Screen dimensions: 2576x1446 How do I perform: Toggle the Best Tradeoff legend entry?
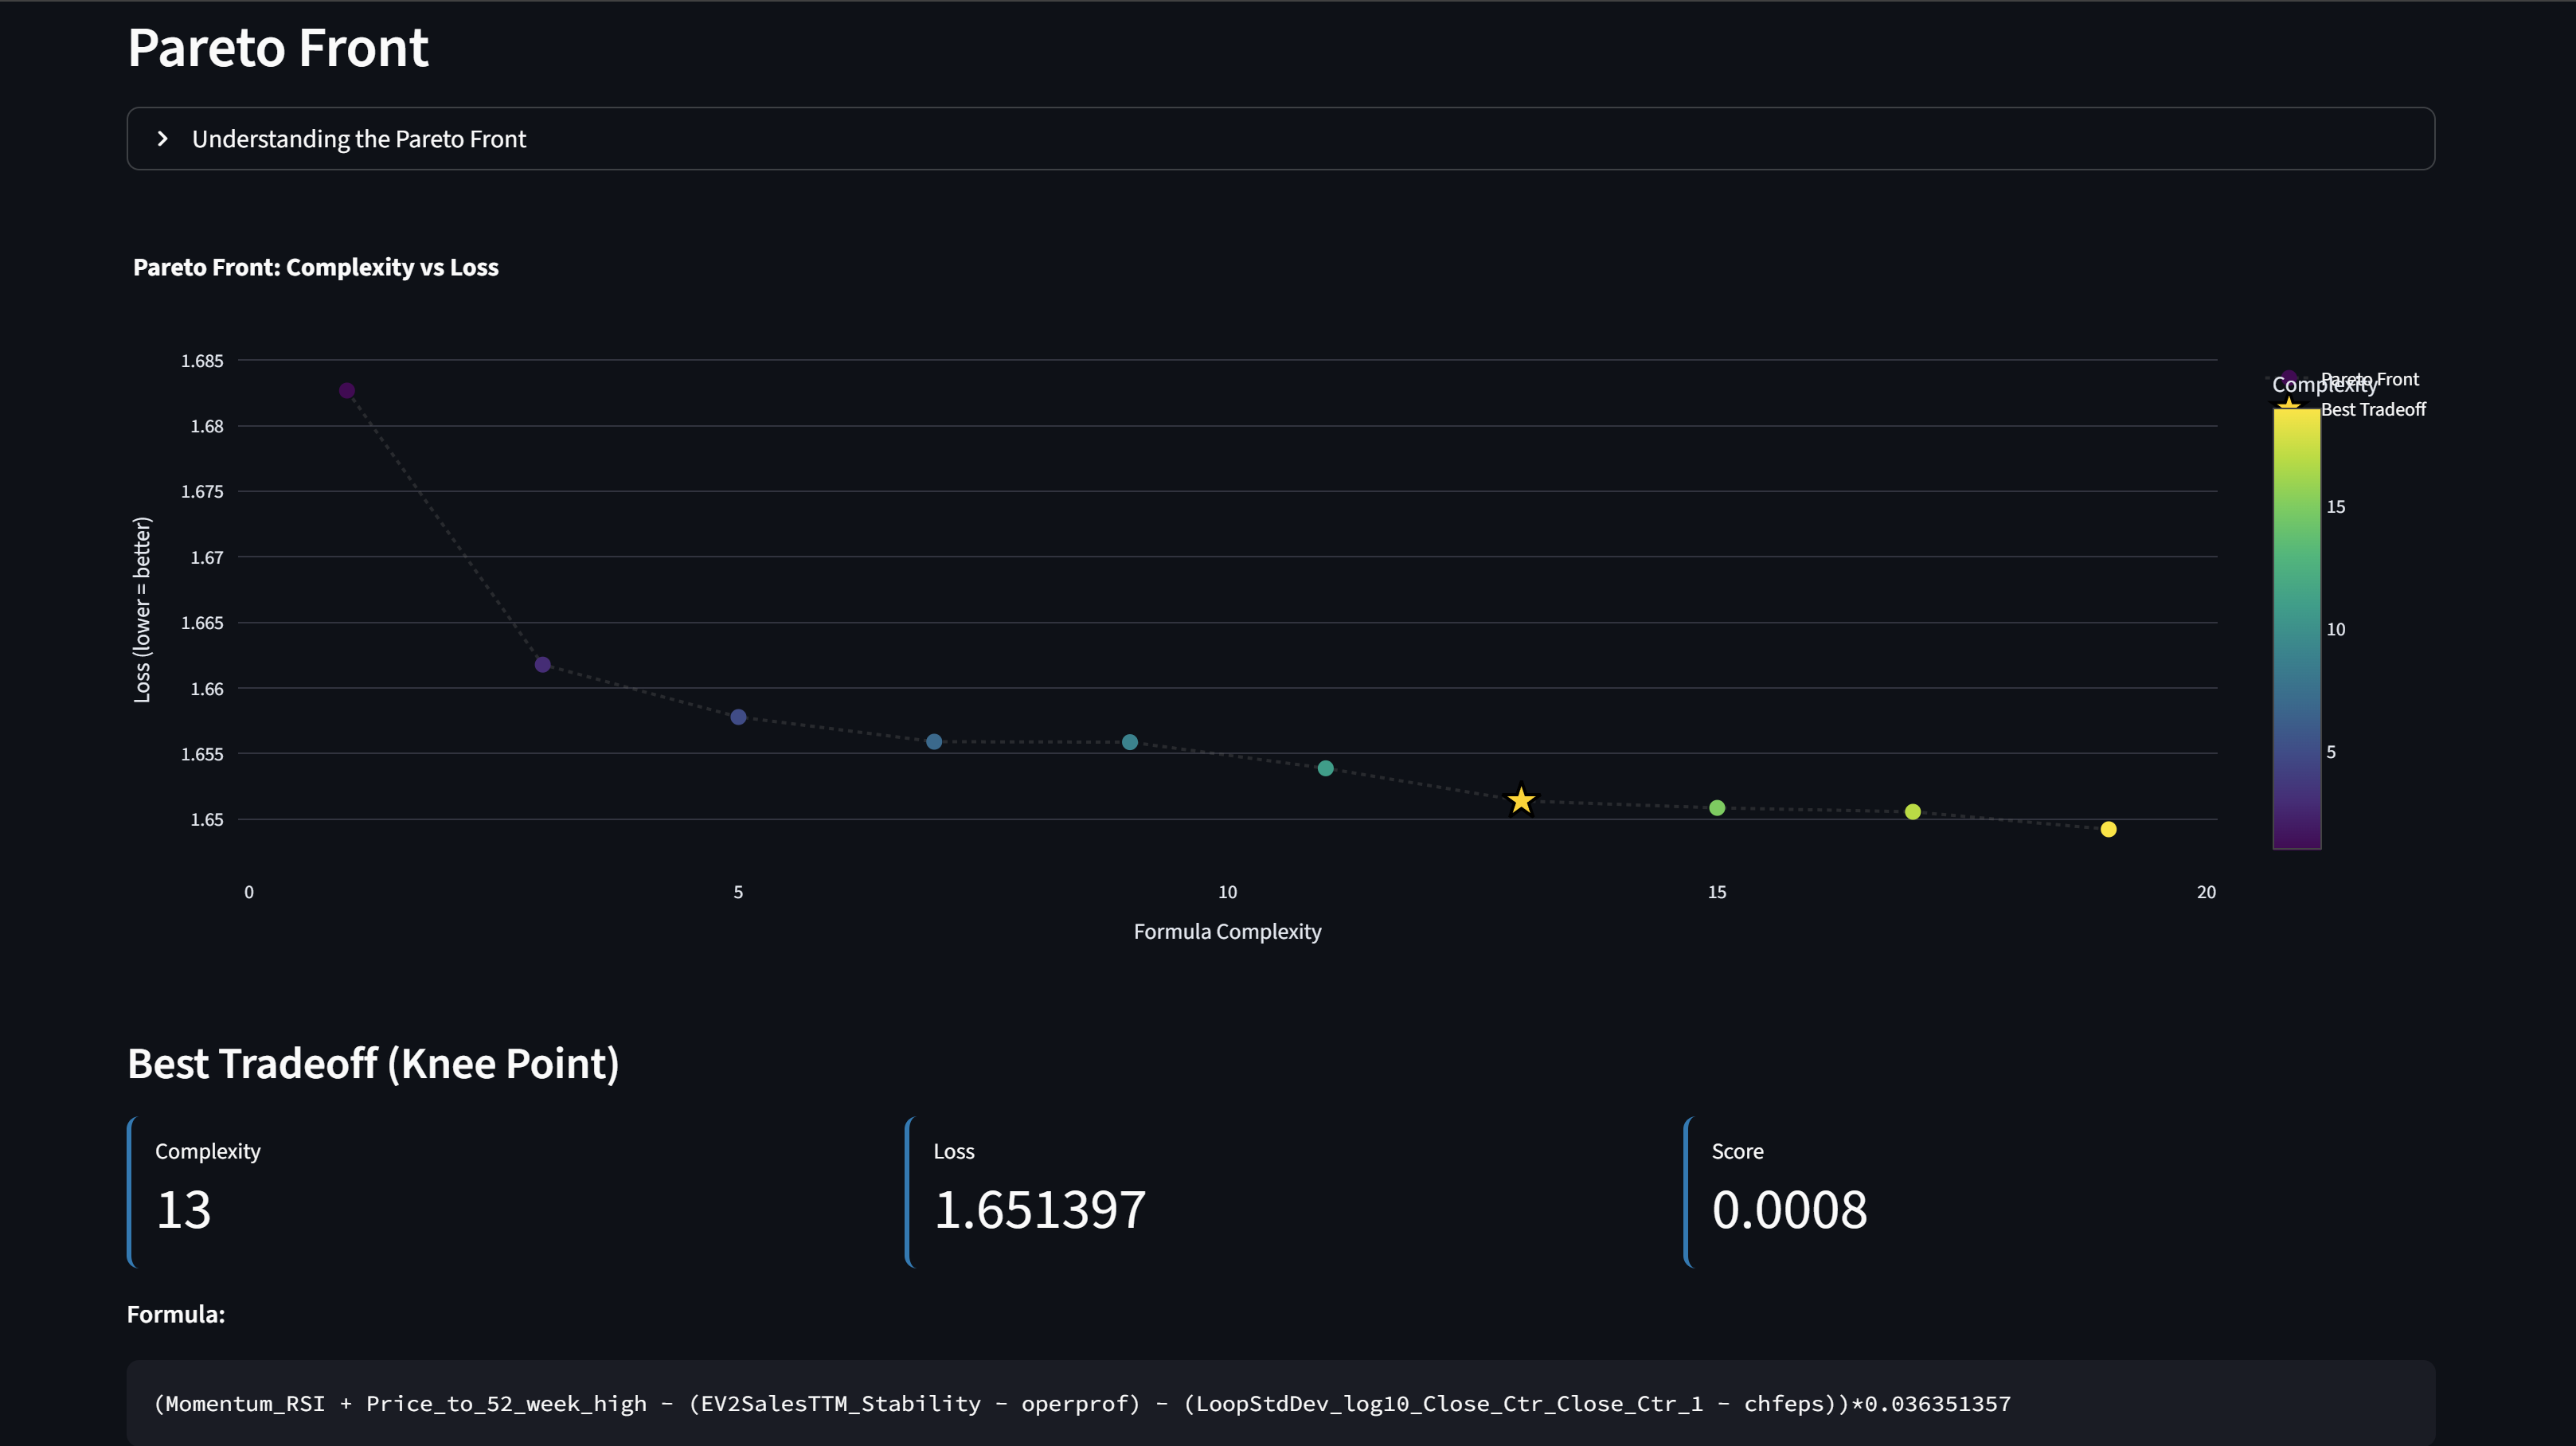tap(2373, 409)
